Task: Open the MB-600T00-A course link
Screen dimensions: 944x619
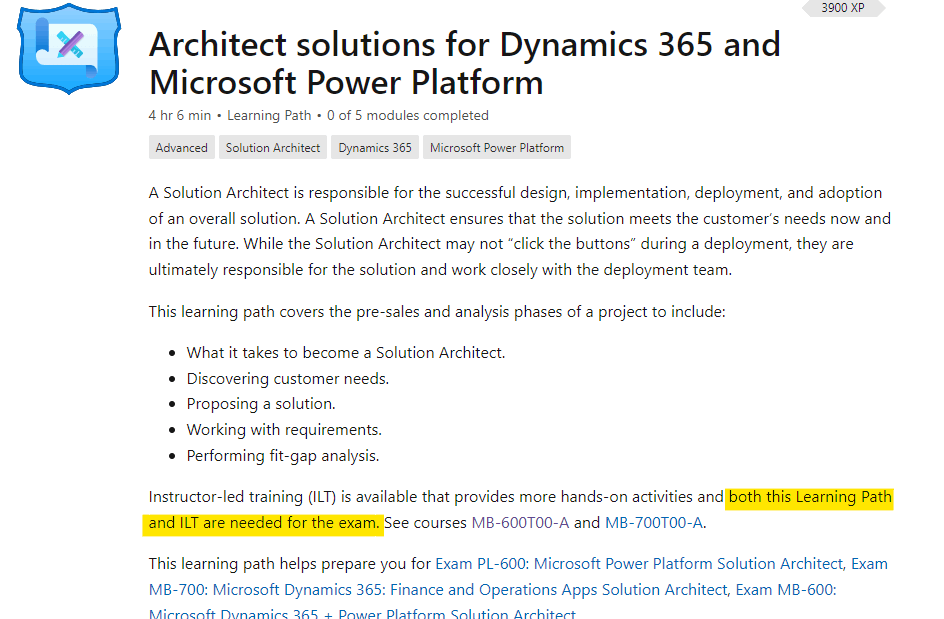Action: click(520, 523)
